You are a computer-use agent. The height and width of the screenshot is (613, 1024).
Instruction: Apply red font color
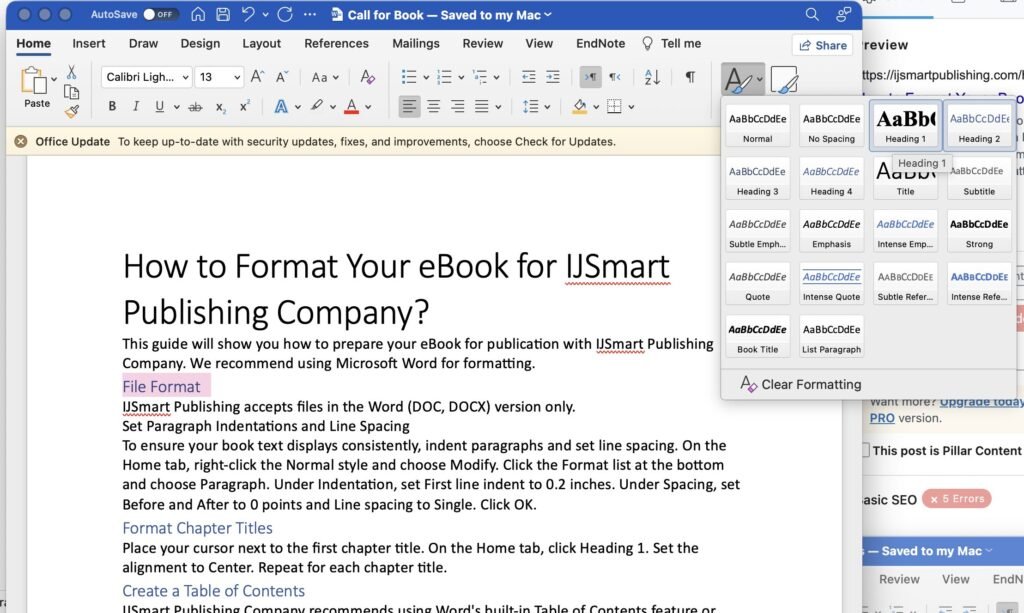(x=351, y=106)
